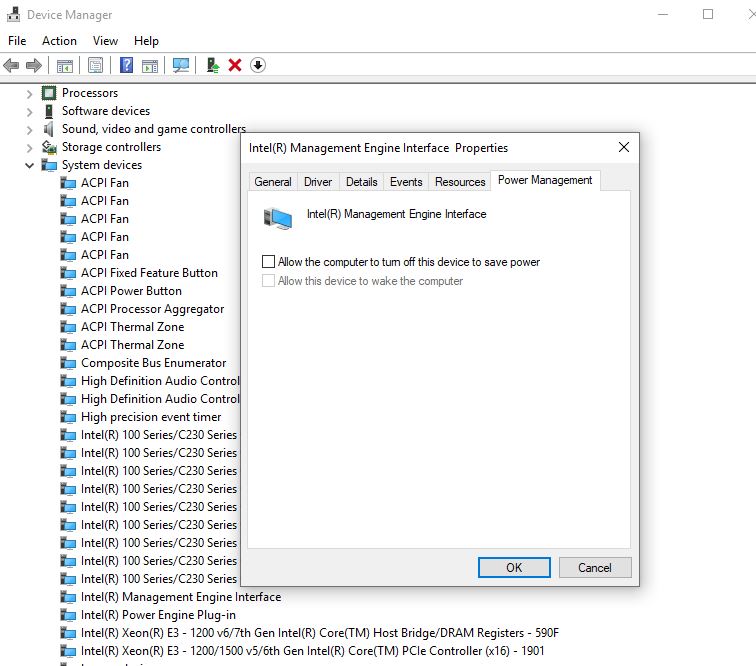Click the Scan for hardware changes icon
This screenshot has width=756, height=666.
pos(181,65)
